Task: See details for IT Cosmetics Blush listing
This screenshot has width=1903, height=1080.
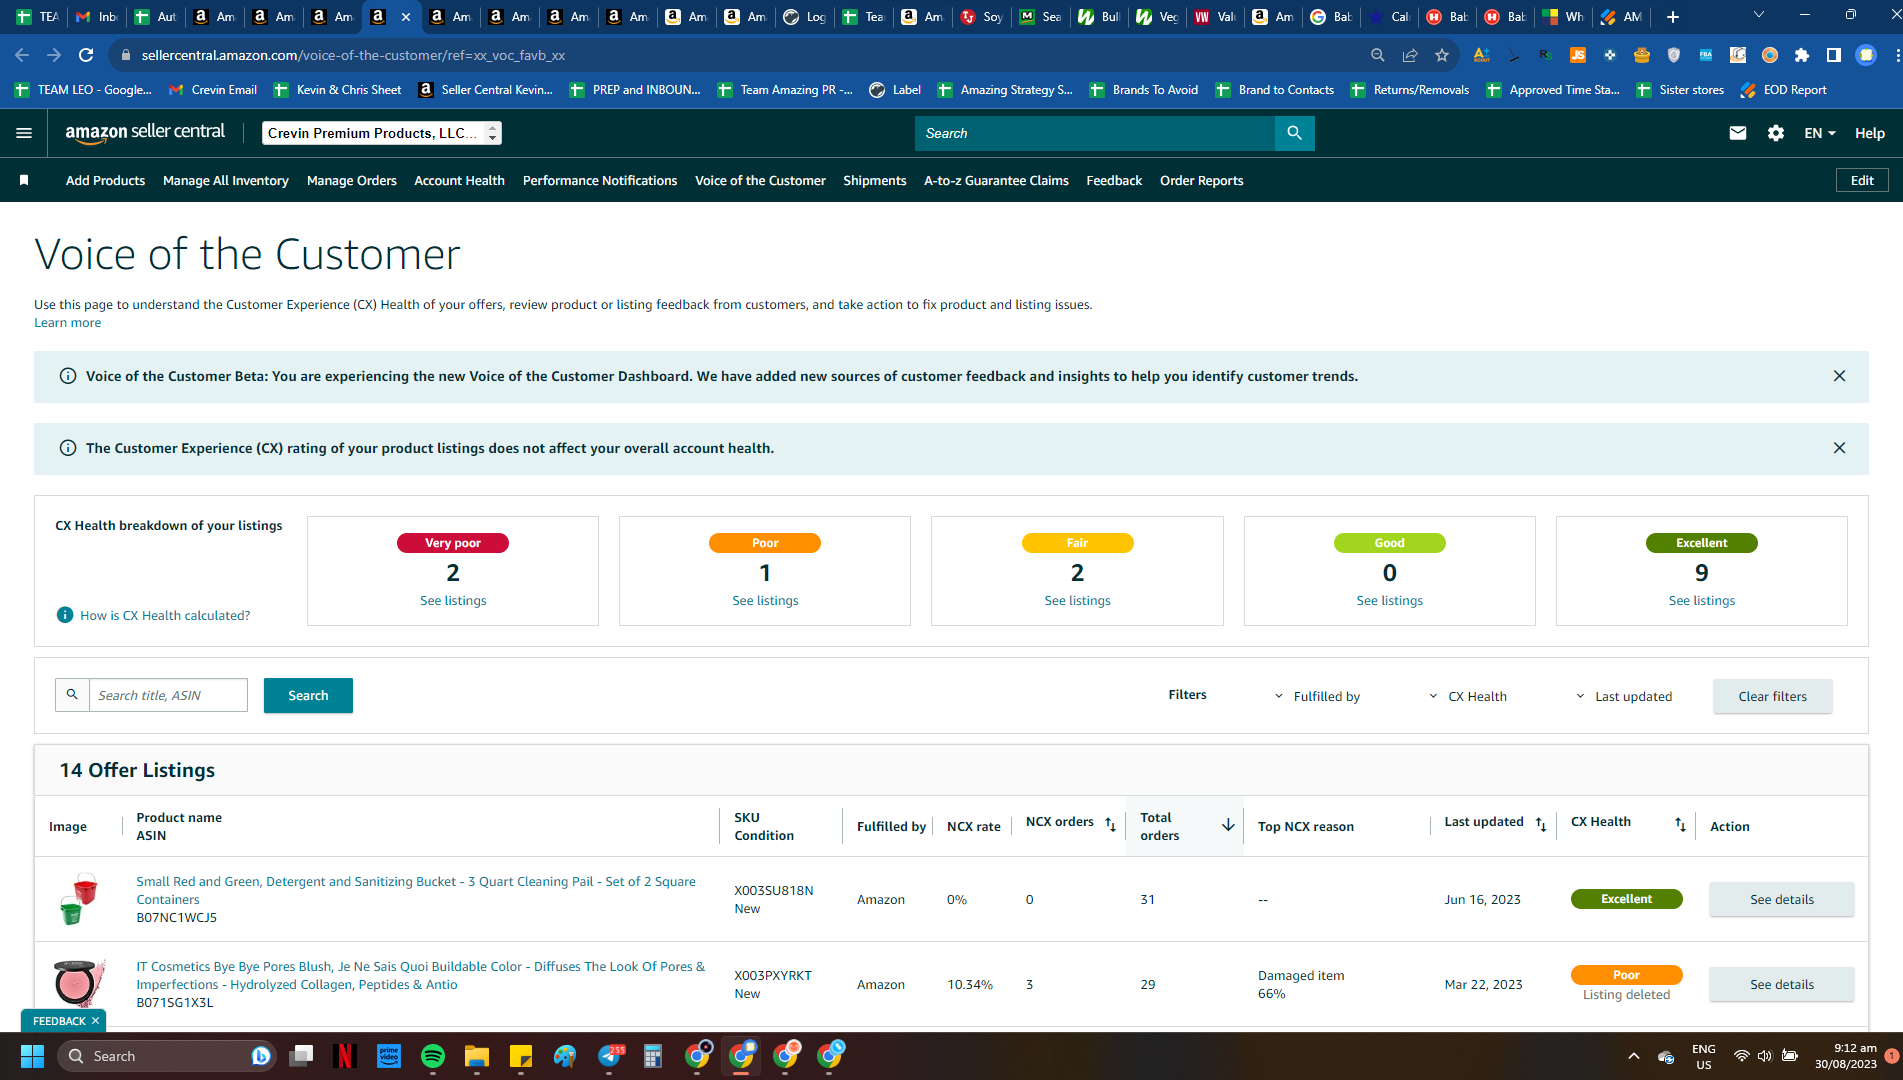Action: 1782,984
